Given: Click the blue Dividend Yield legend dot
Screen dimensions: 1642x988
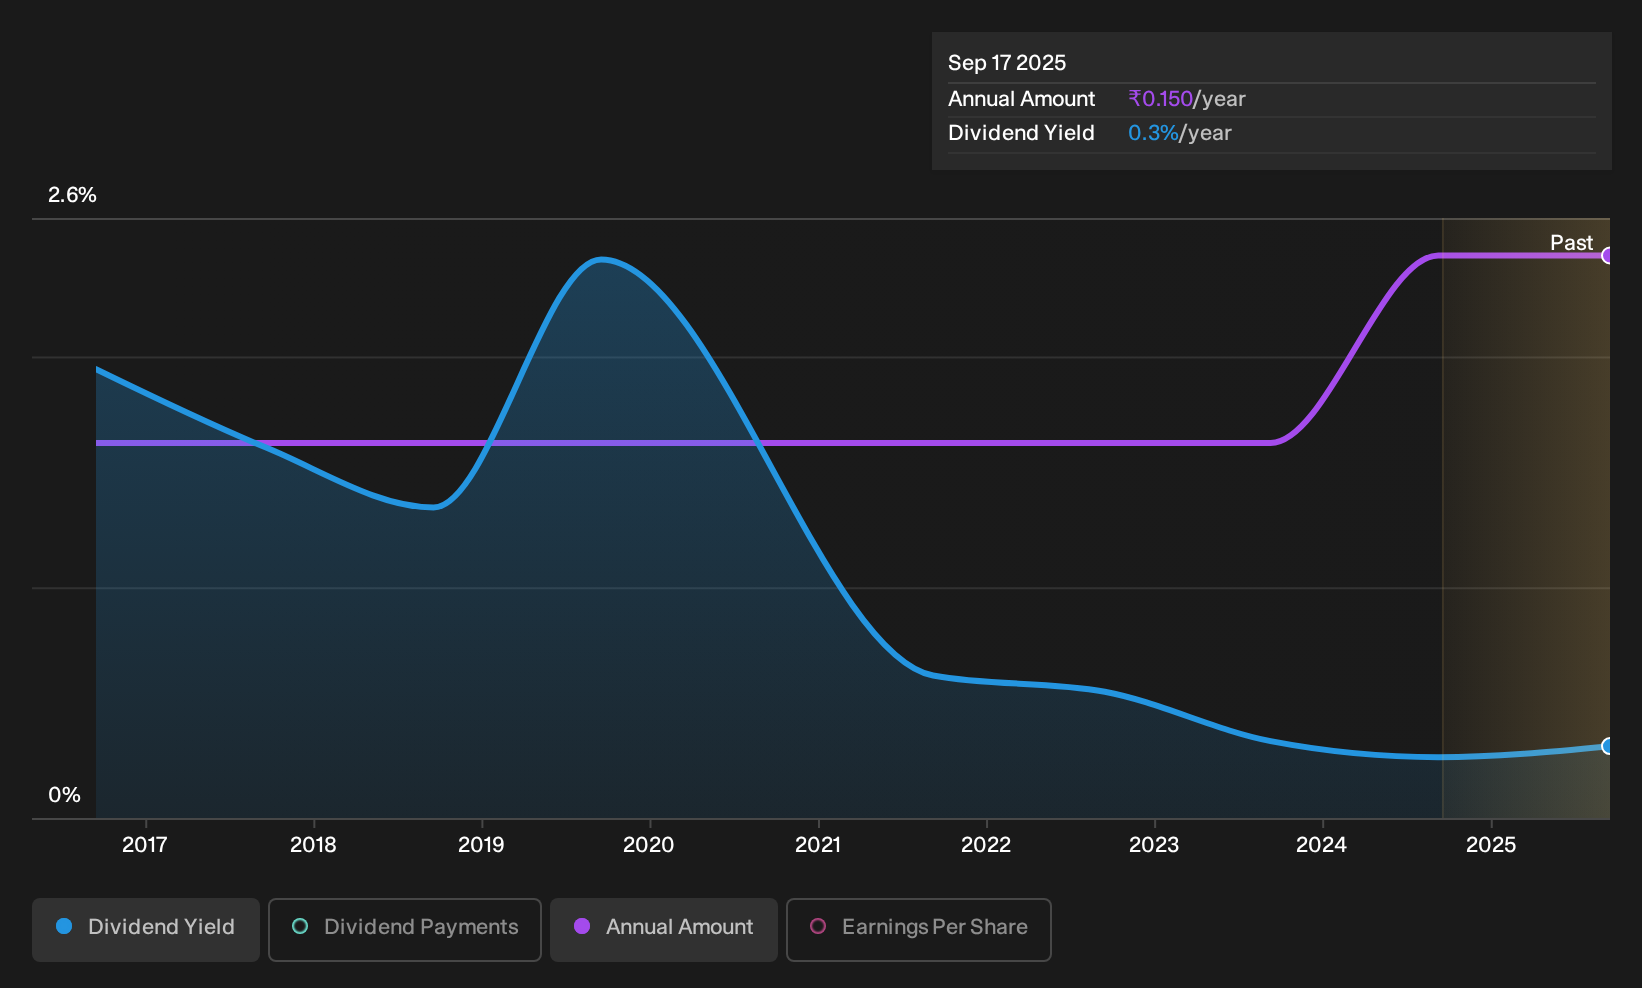Looking at the screenshot, I should 64,926.
